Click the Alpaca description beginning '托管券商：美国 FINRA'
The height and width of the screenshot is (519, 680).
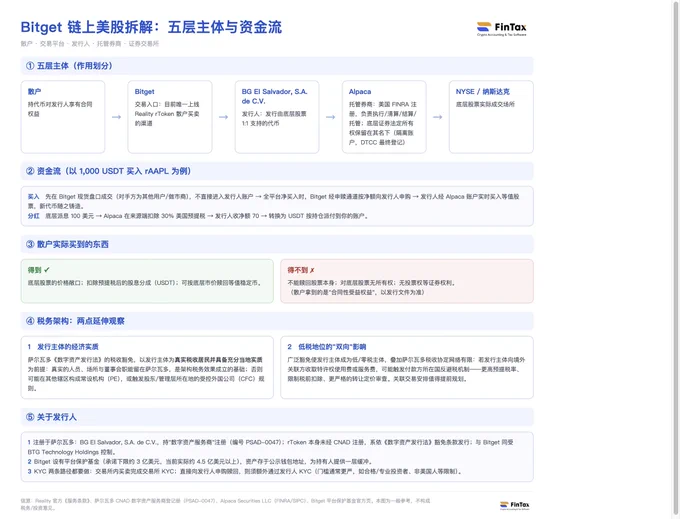[382, 123]
